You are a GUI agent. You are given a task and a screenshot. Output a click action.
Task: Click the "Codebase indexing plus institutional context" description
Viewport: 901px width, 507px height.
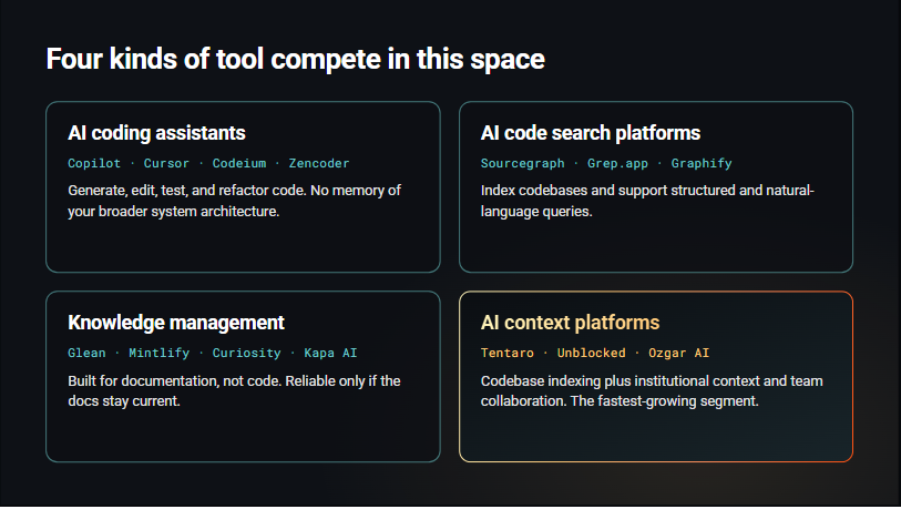click(x=652, y=391)
